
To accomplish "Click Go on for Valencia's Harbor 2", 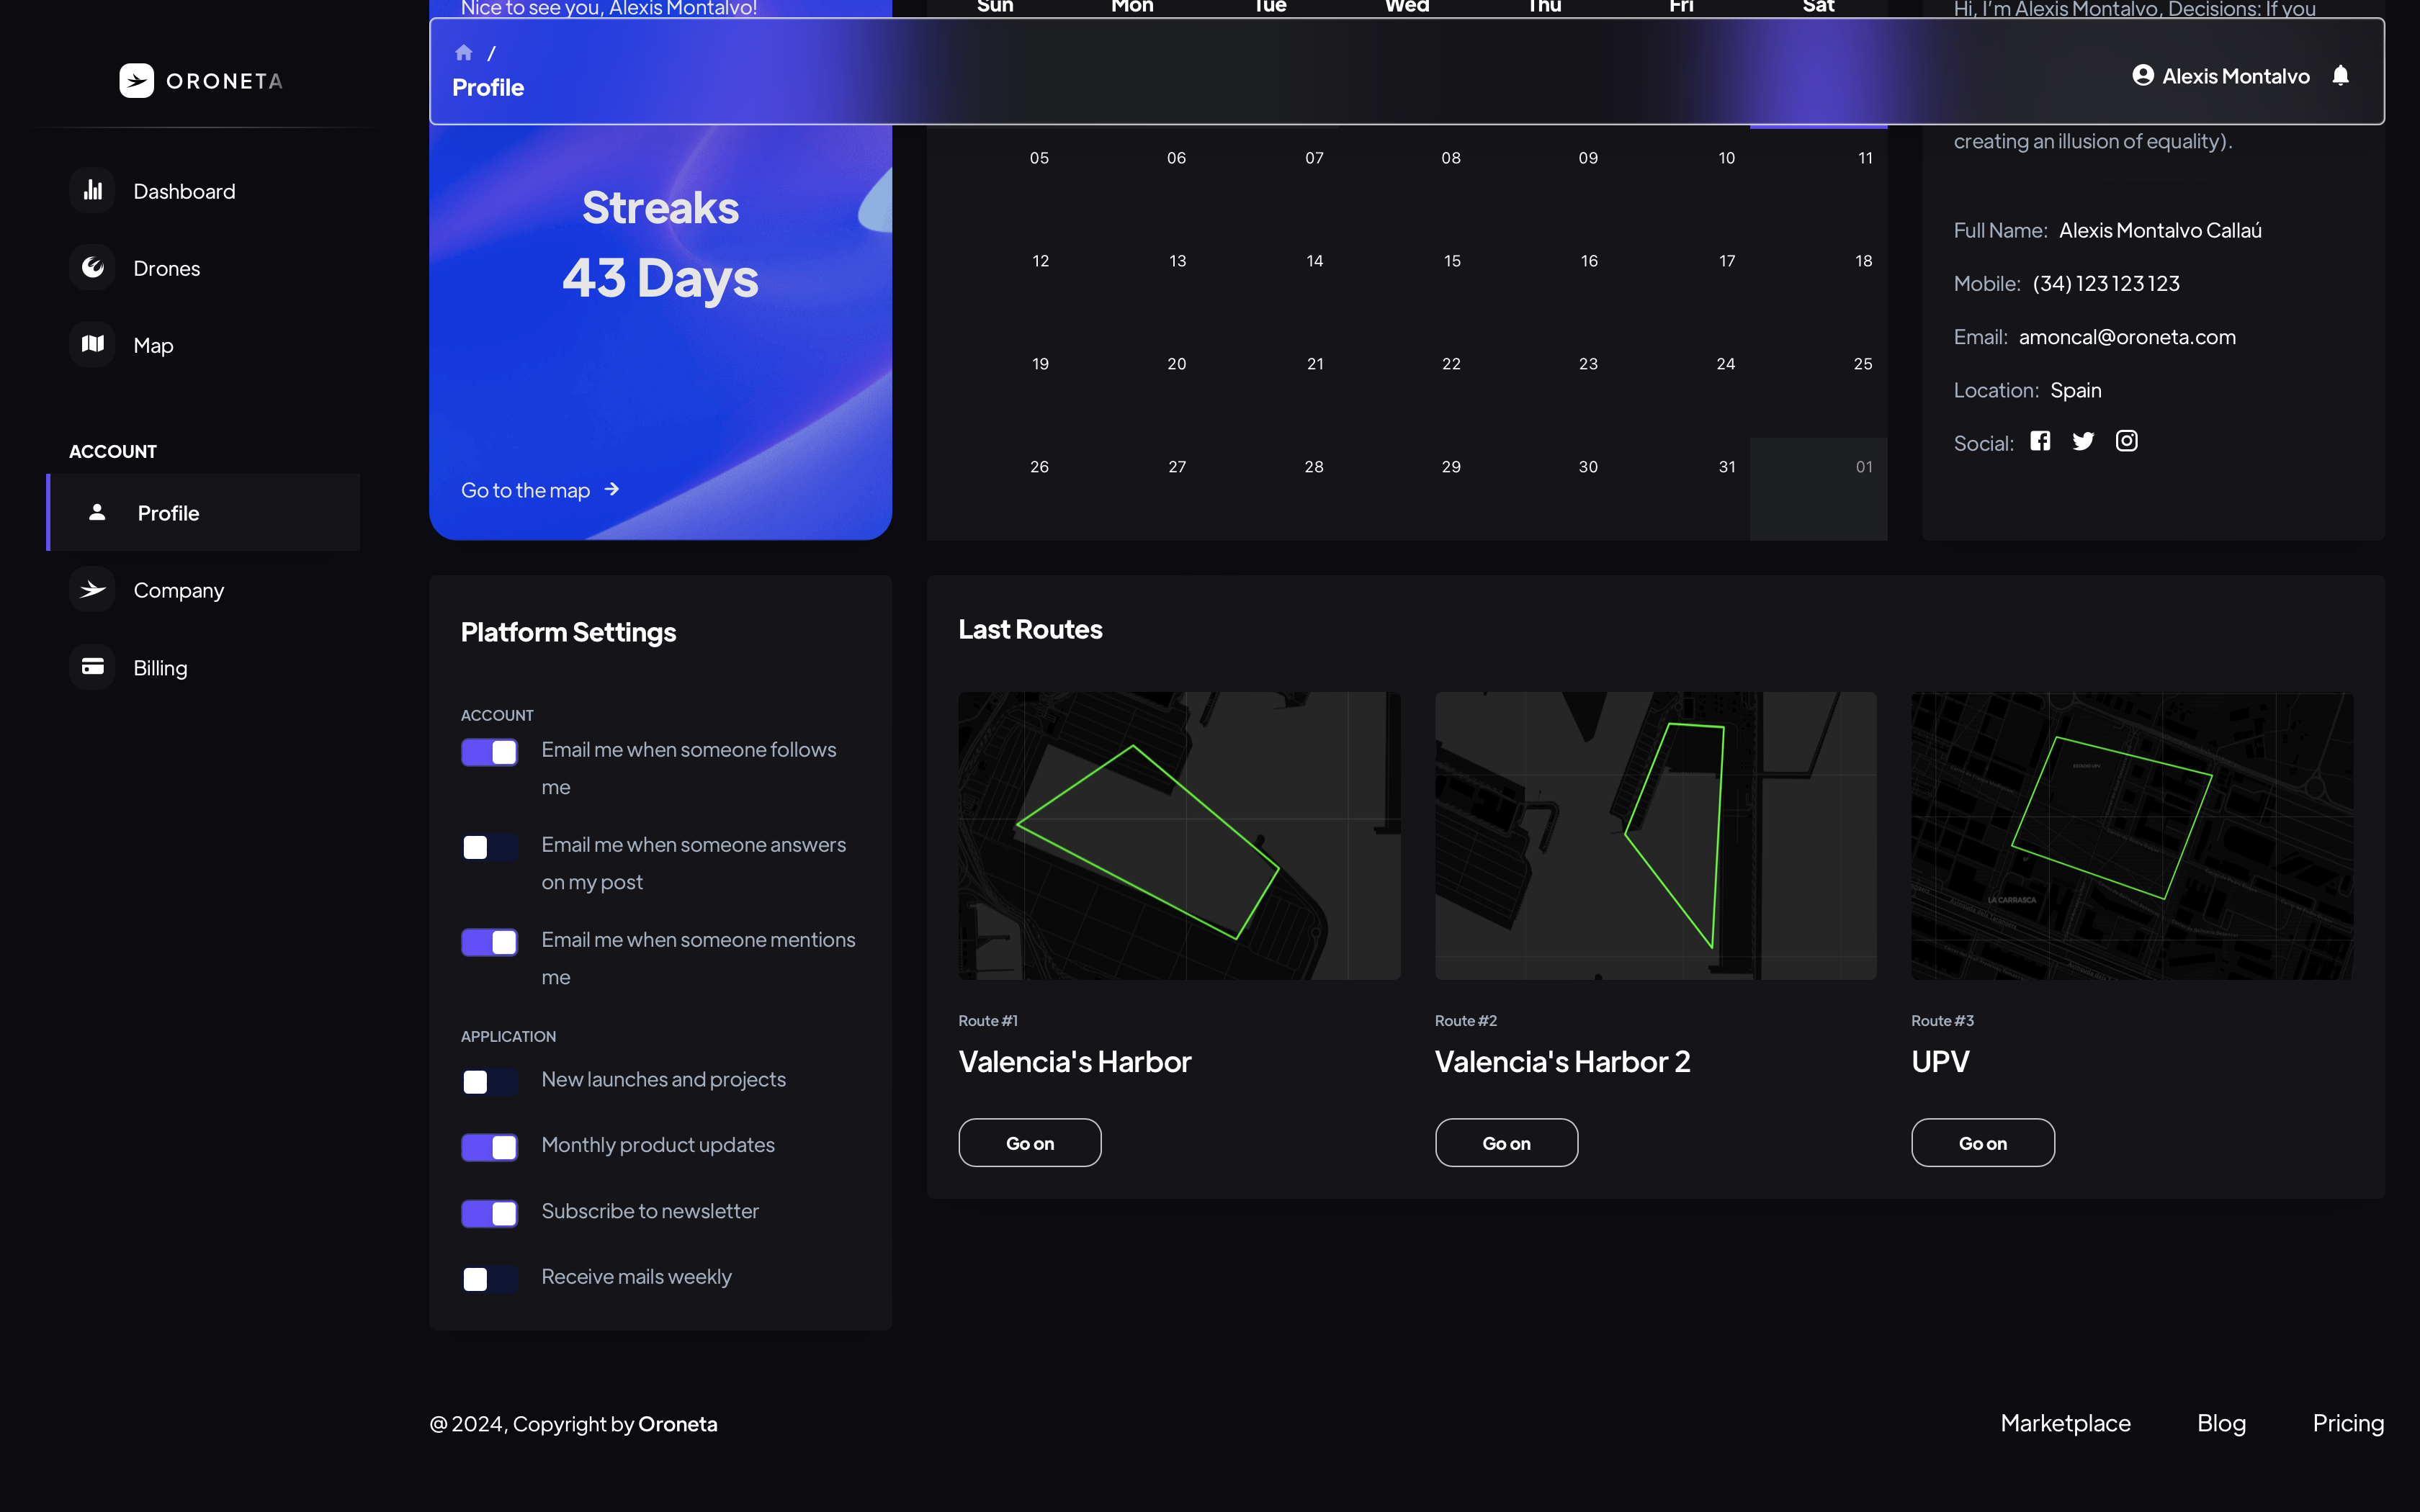I will (x=1506, y=1143).
